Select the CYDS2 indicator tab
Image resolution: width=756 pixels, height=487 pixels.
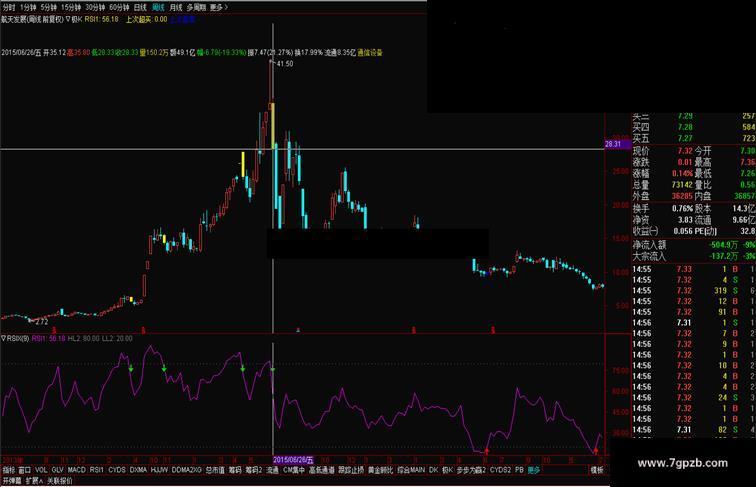click(x=500, y=470)
